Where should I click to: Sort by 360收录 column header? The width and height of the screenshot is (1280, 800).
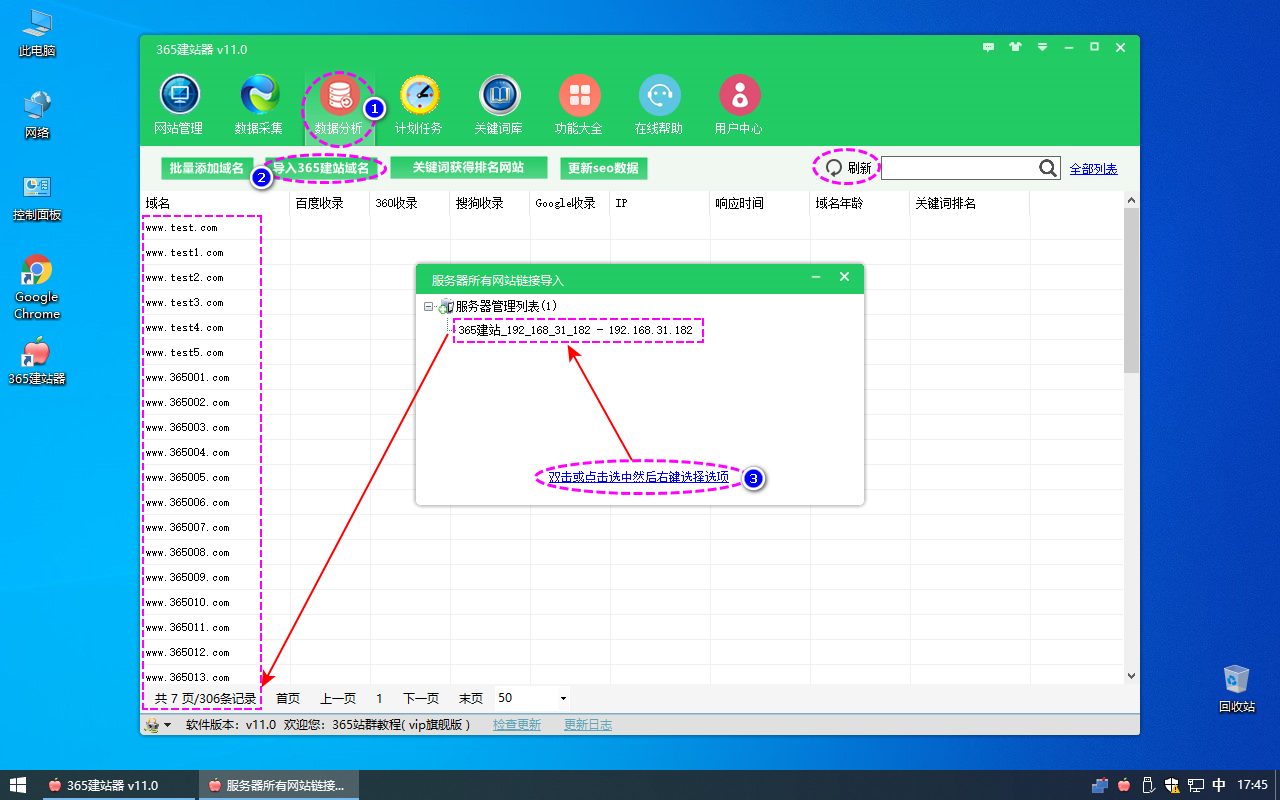coord(410,203)
